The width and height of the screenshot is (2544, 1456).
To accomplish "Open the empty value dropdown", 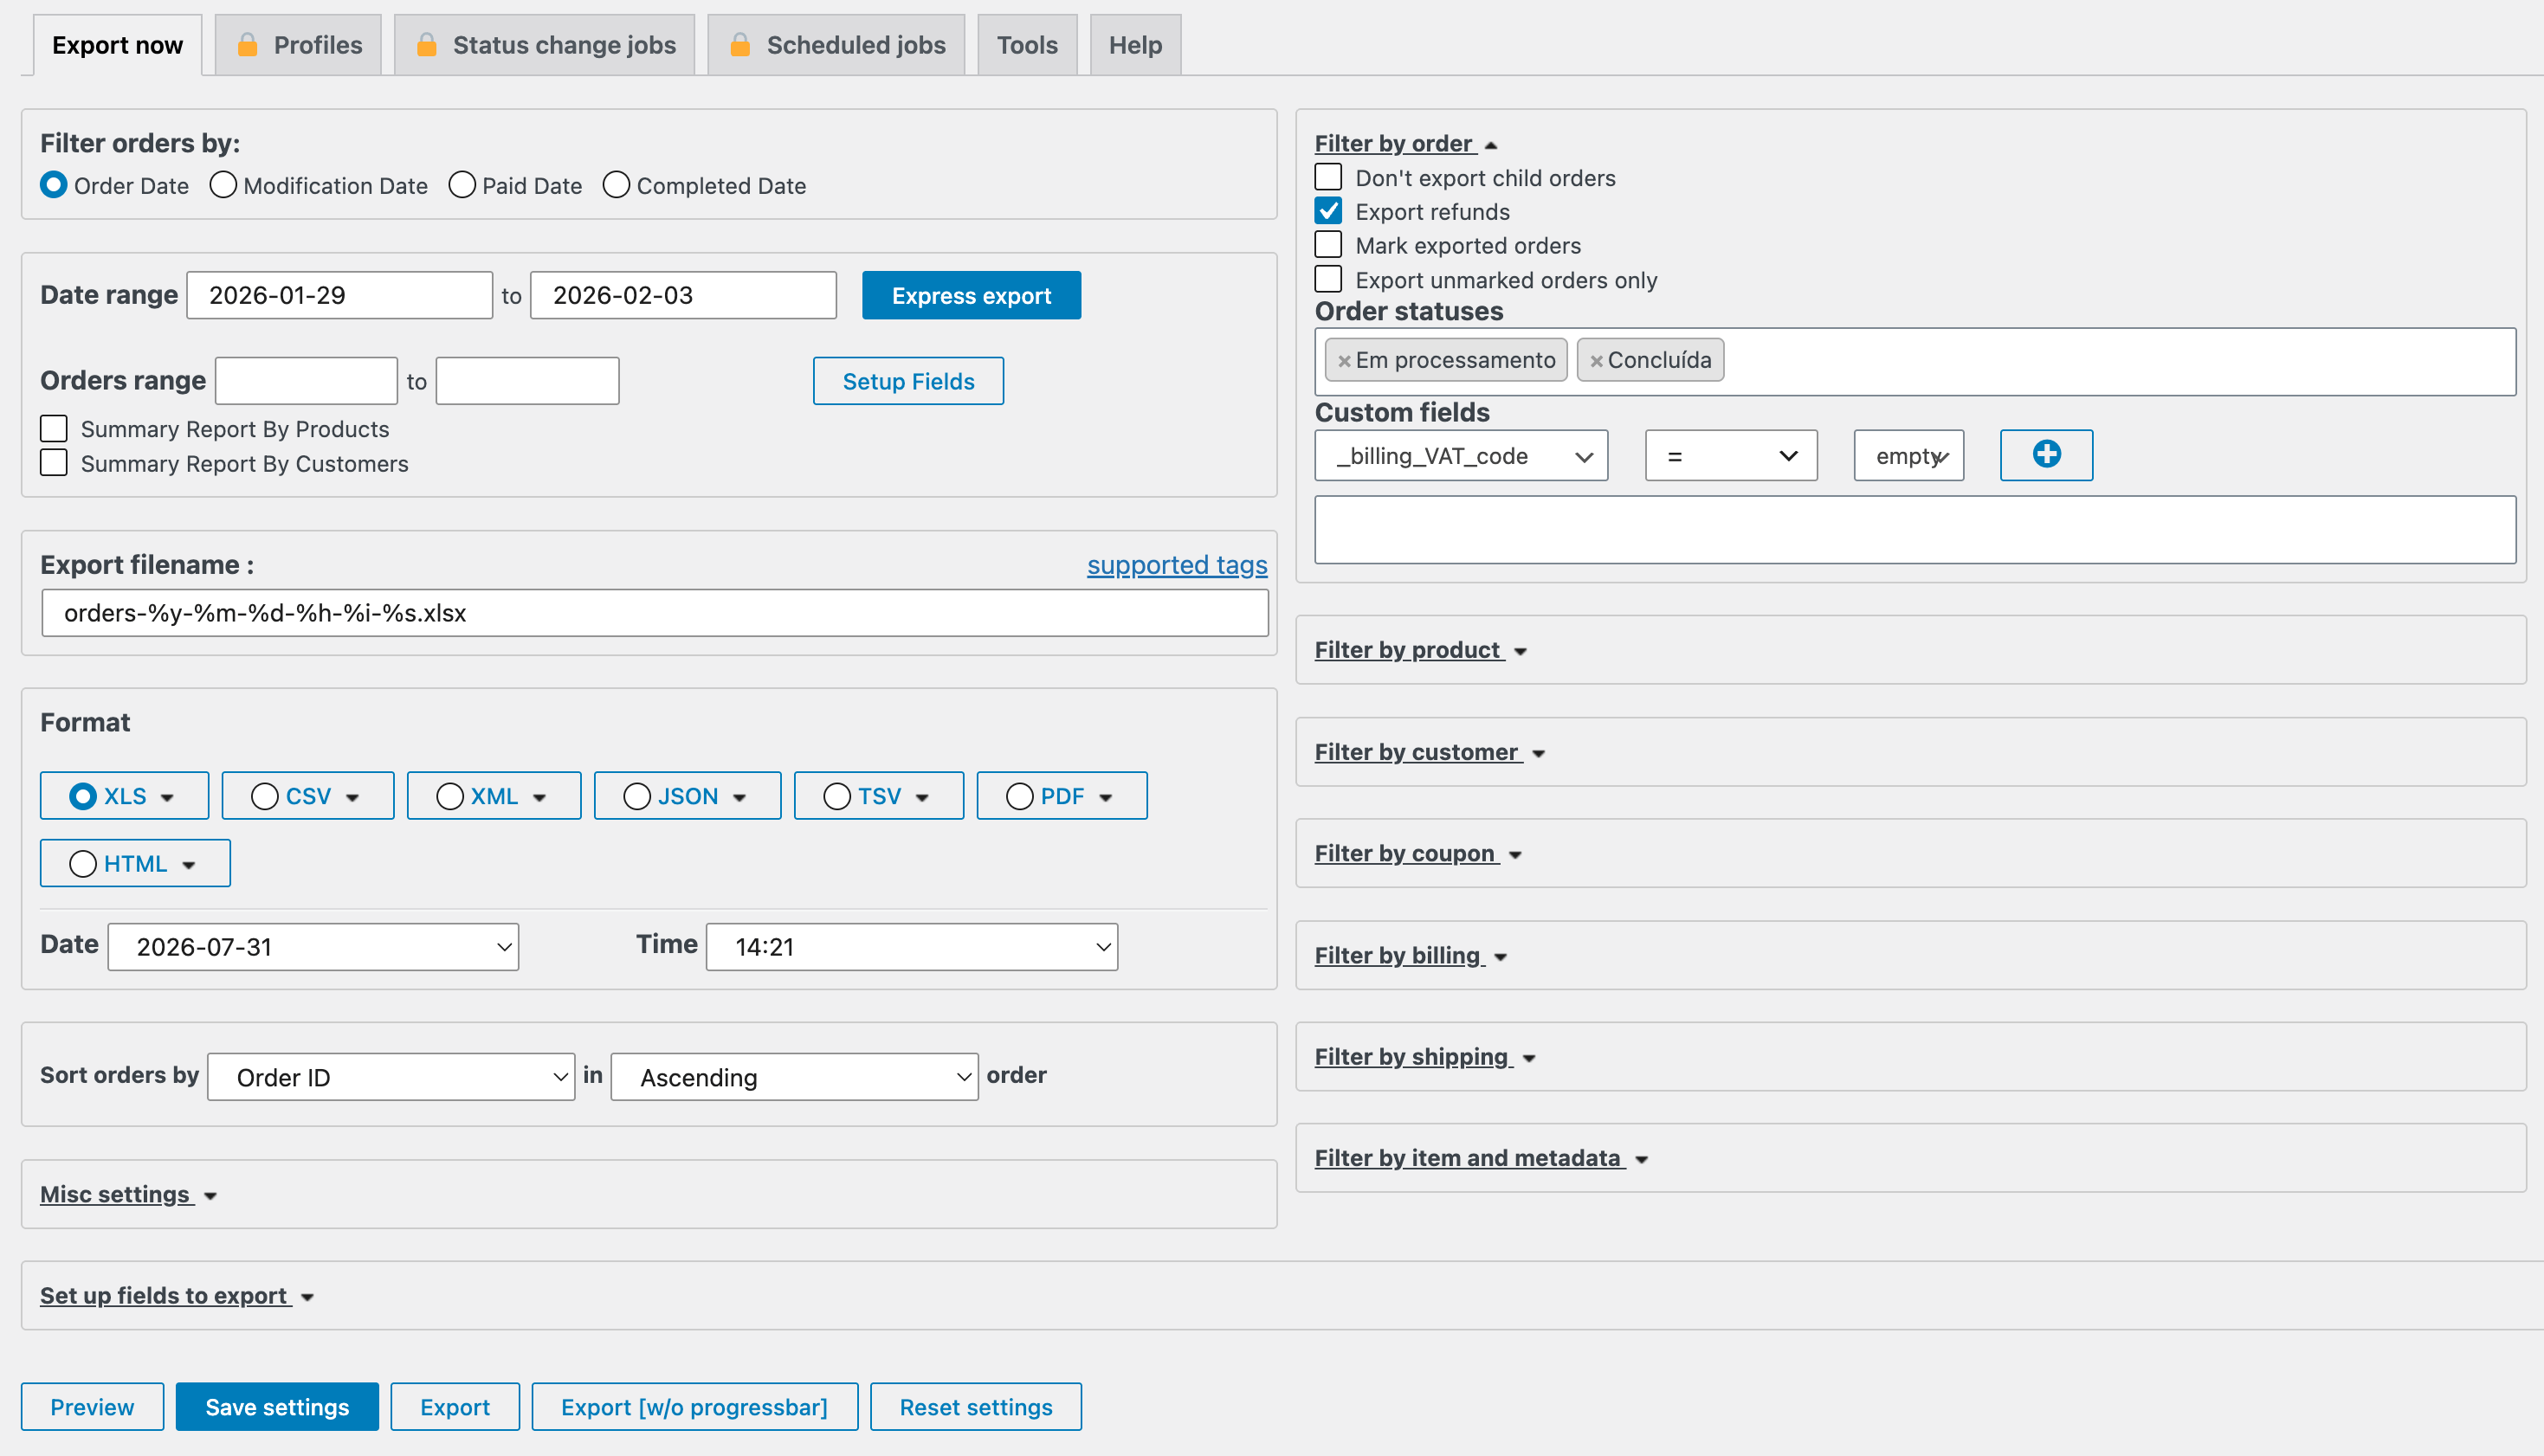I will 1908,456.
